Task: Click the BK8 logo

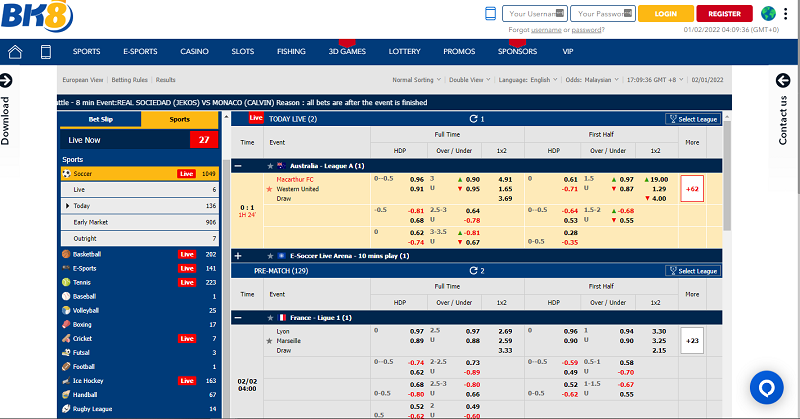Action: pos(37,16)
